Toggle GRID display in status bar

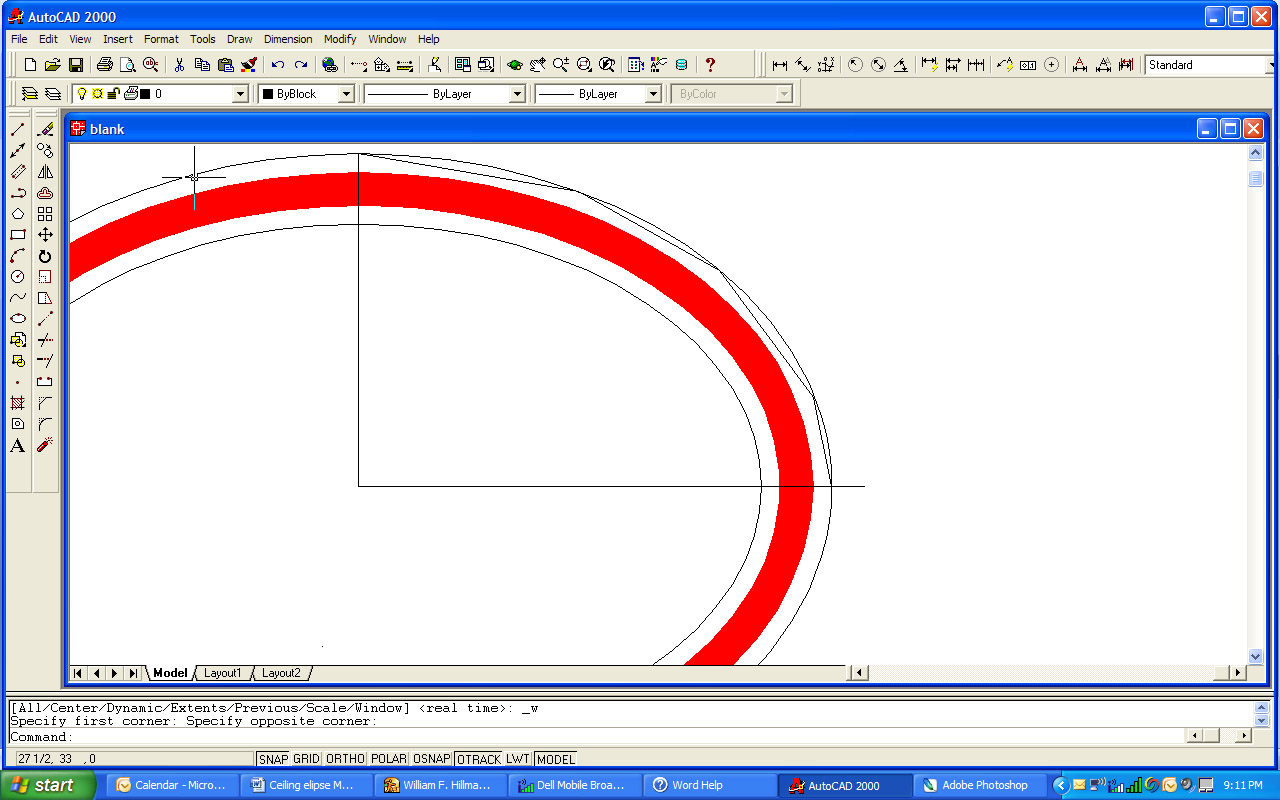306,759
